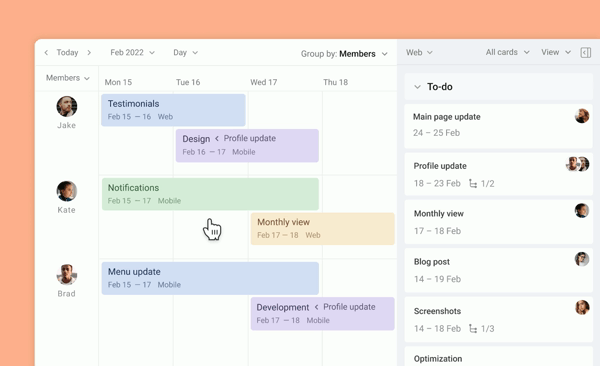The image size is (600, 366).
Task: Open the Development Profile update card
Action: pos(323,314)
